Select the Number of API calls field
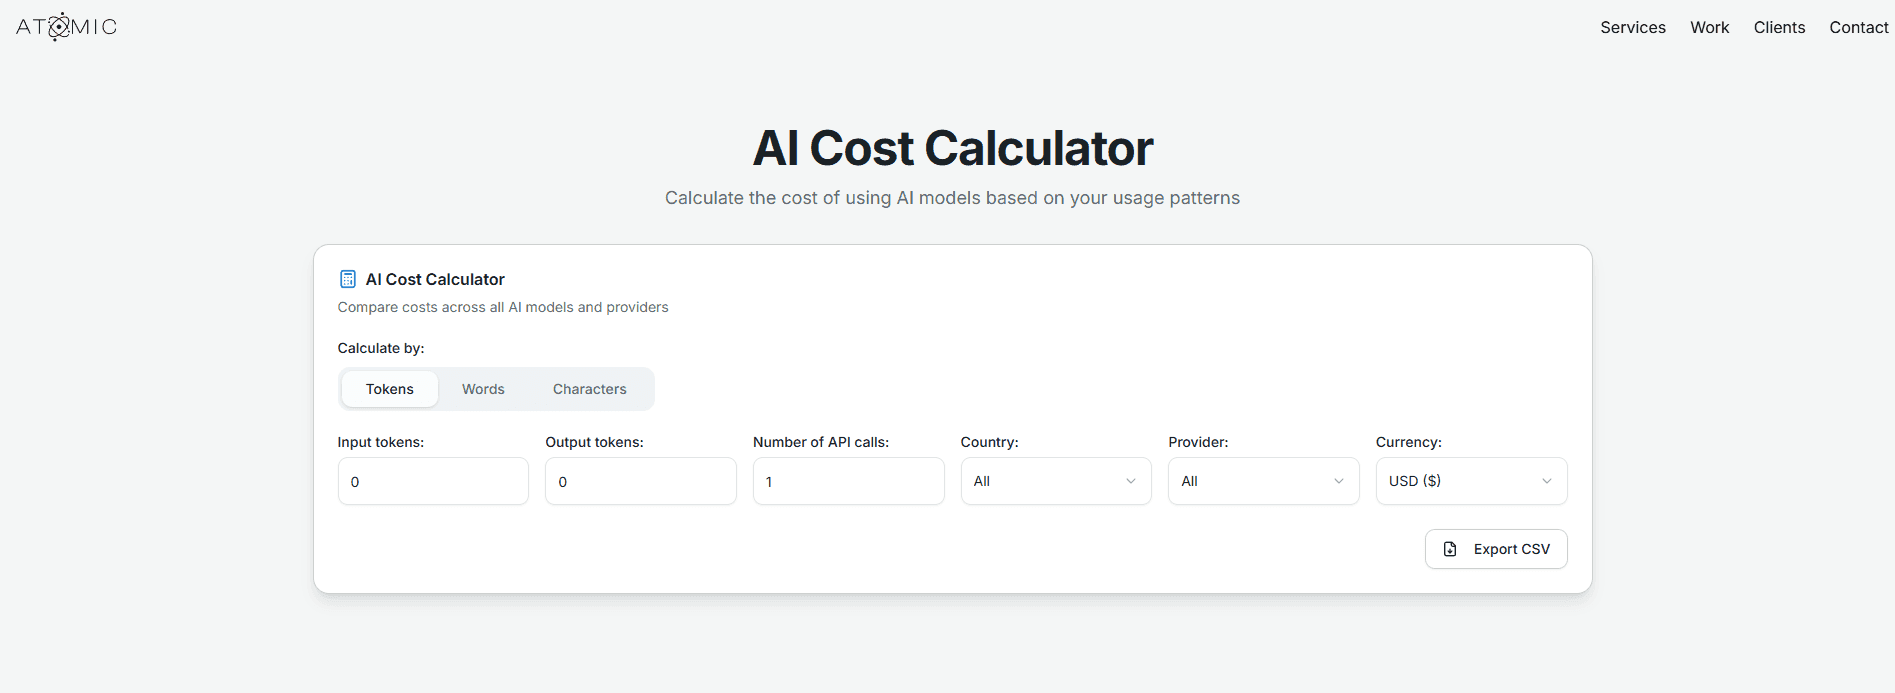This screenshot has width=1895, height=693. tap(848, 481)
